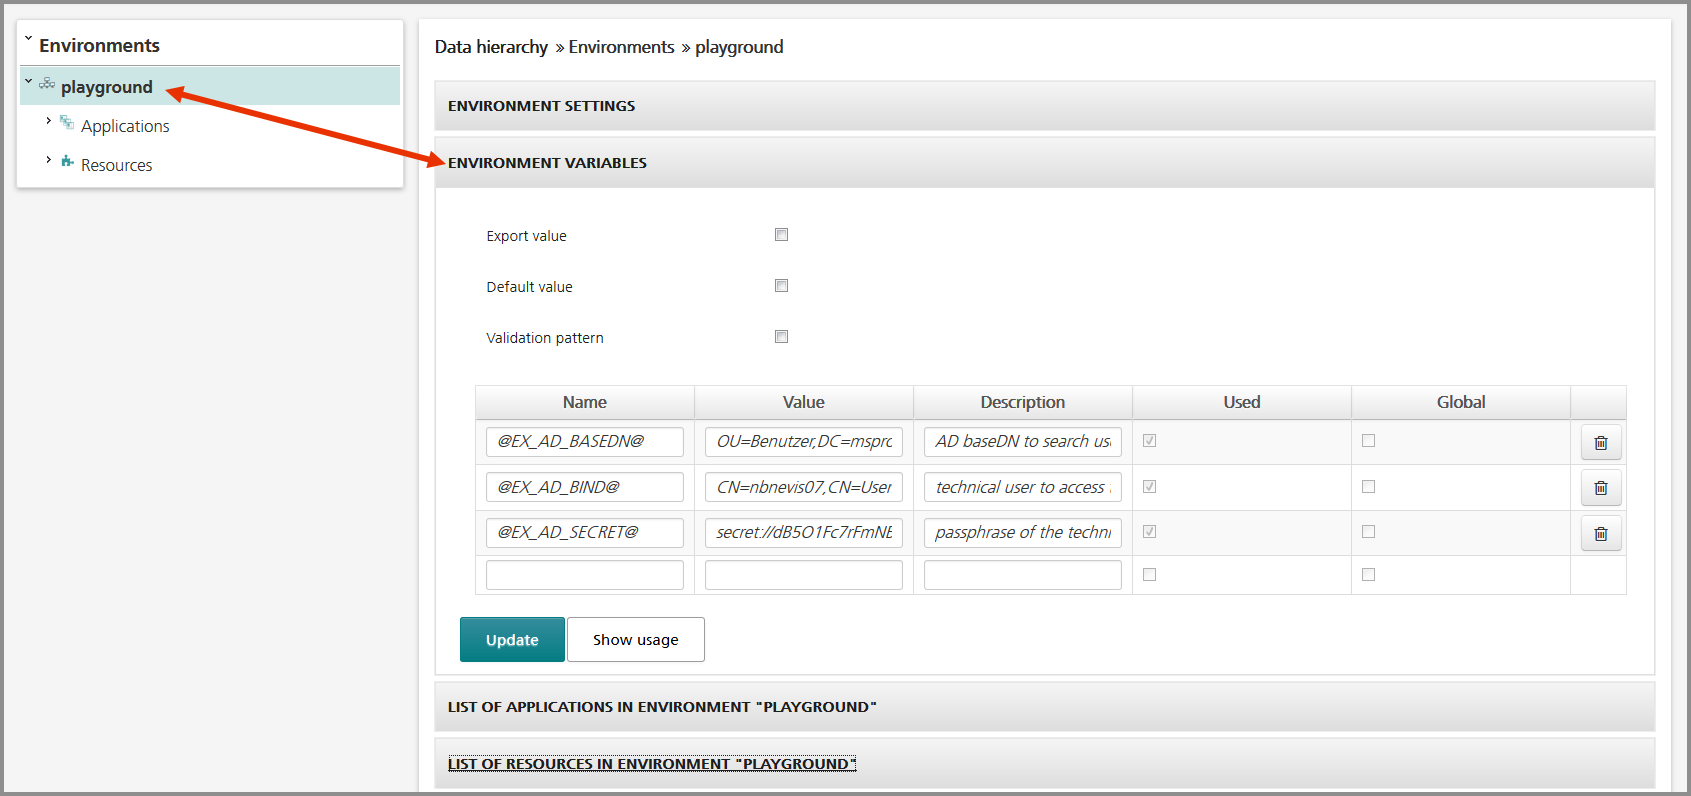Edit the @EX_AD_BASEDN@ name field
The image size is (1691, 796).
pos(585,442)
